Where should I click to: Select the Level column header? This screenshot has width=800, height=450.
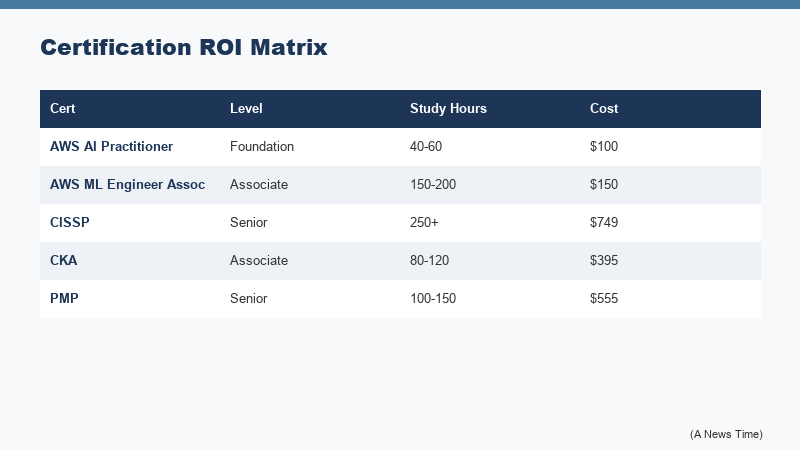coord(246,109)
